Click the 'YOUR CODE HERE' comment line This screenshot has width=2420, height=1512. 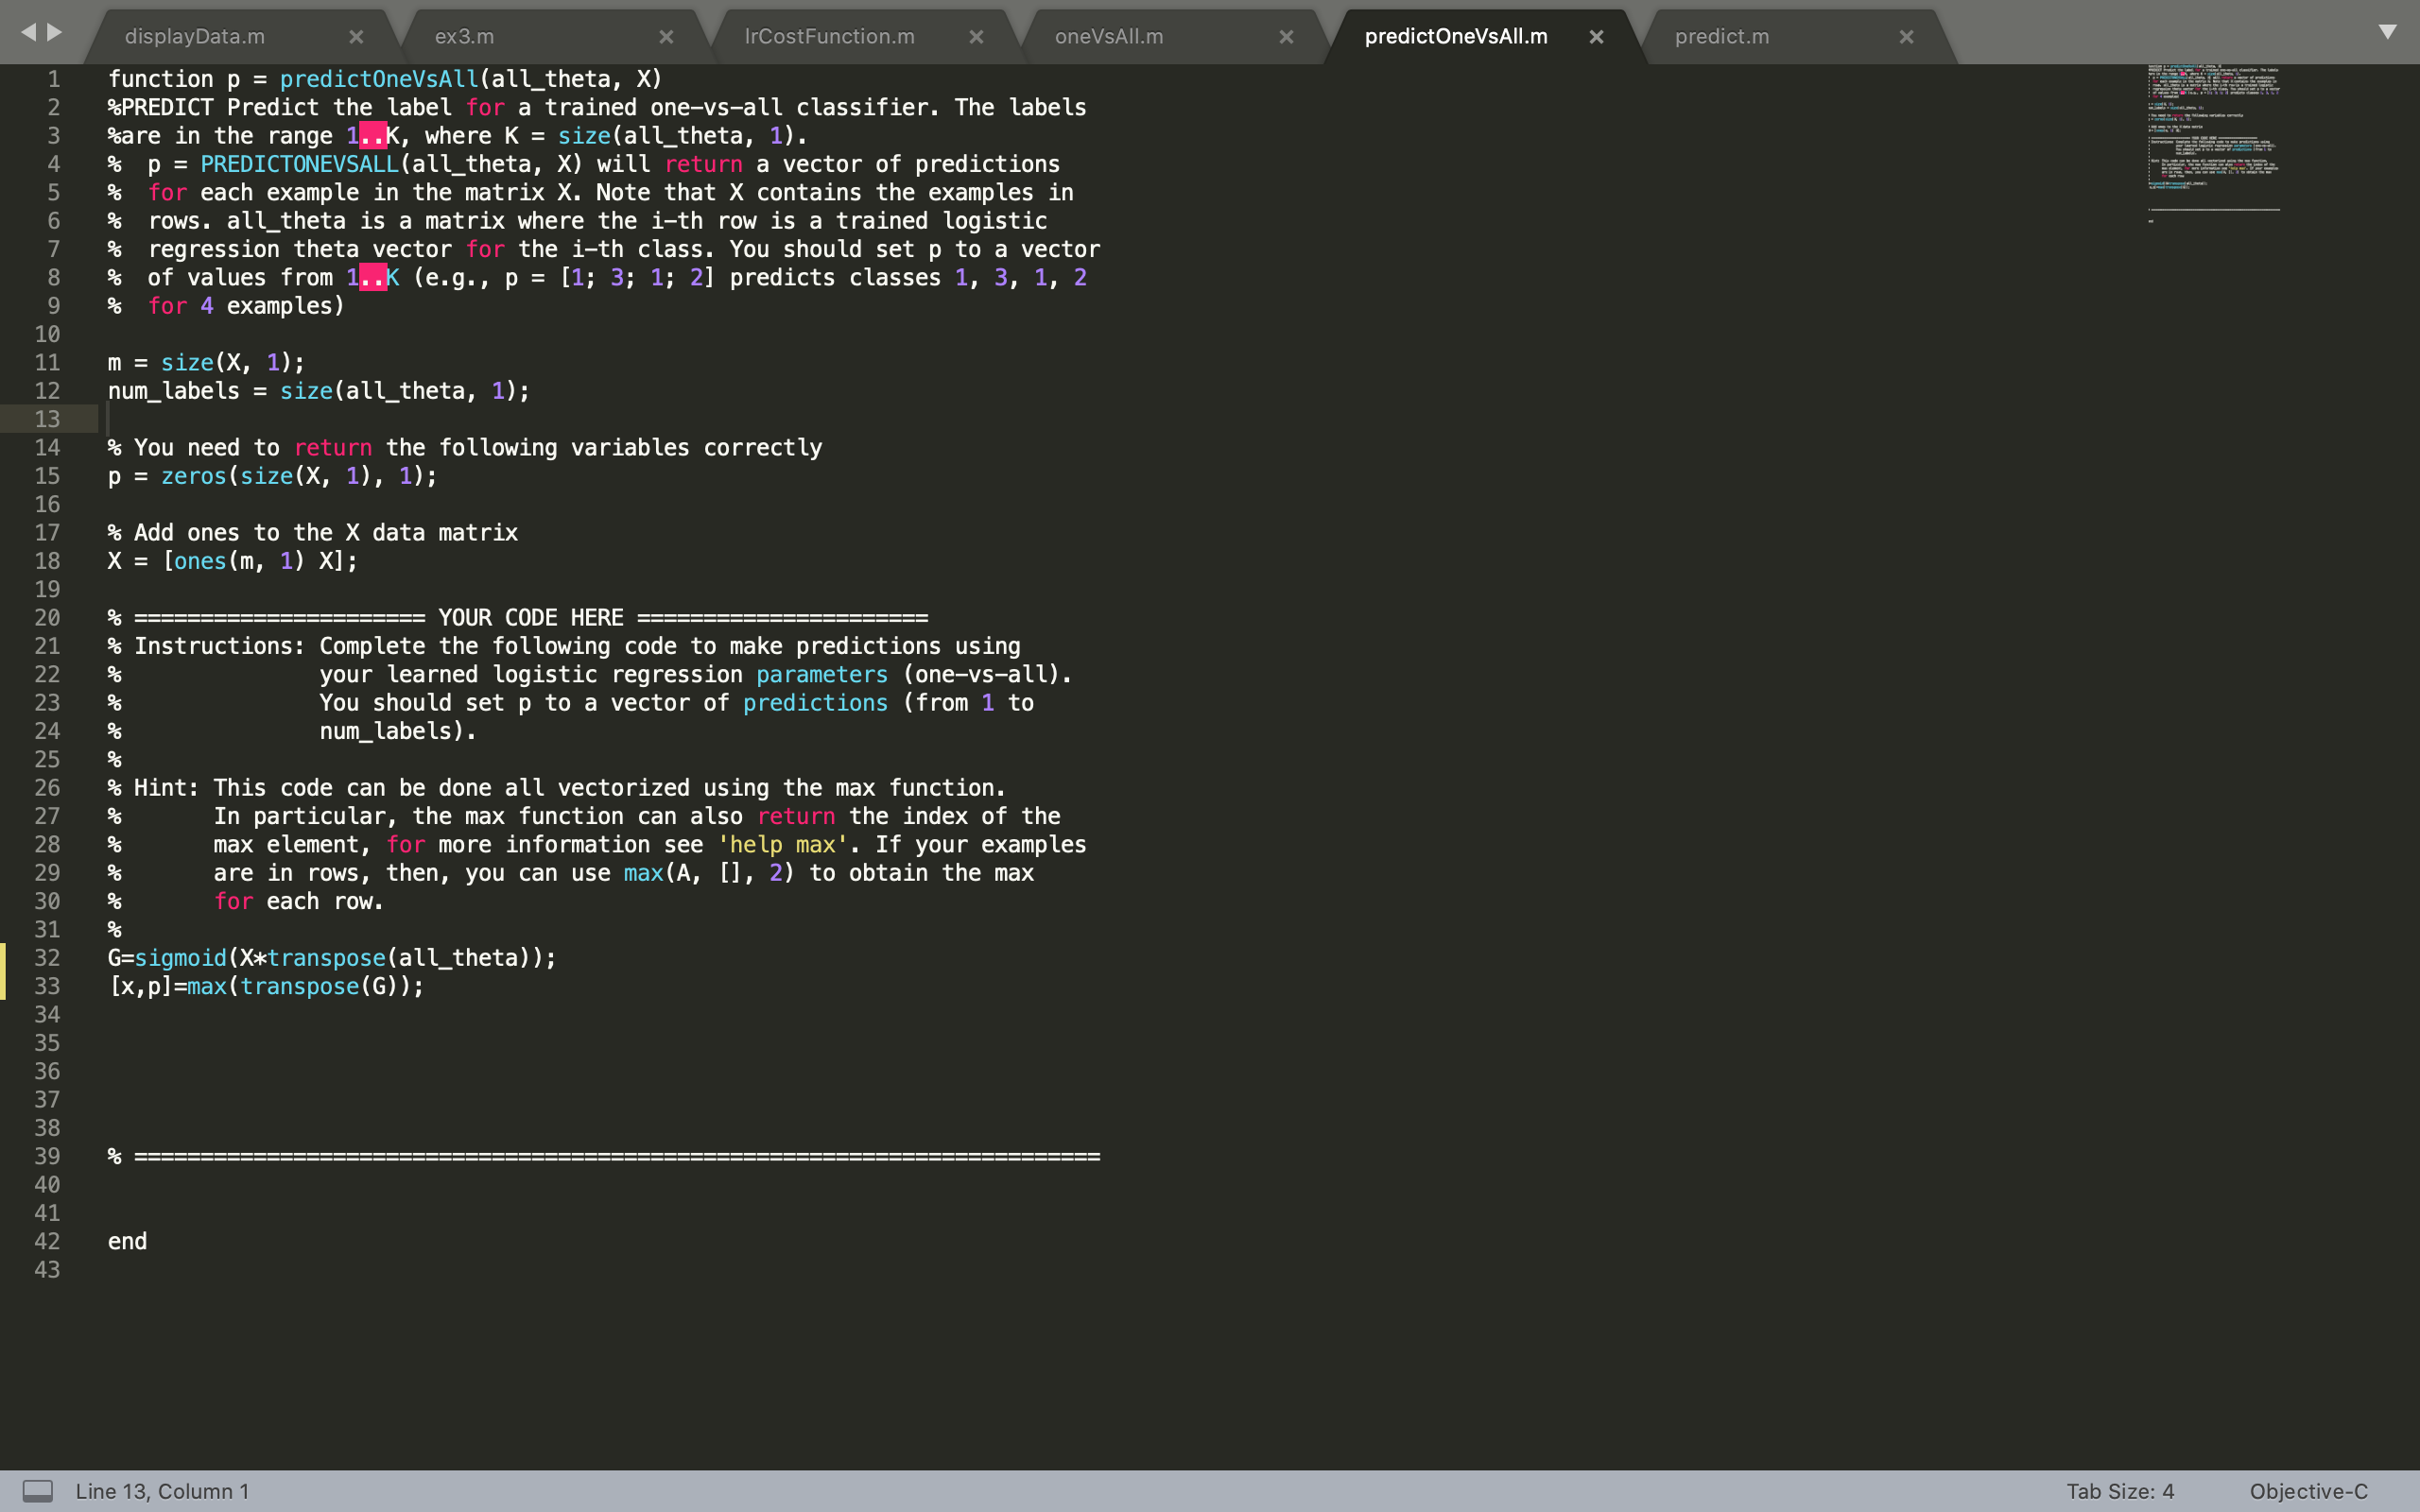click(518, 618)
